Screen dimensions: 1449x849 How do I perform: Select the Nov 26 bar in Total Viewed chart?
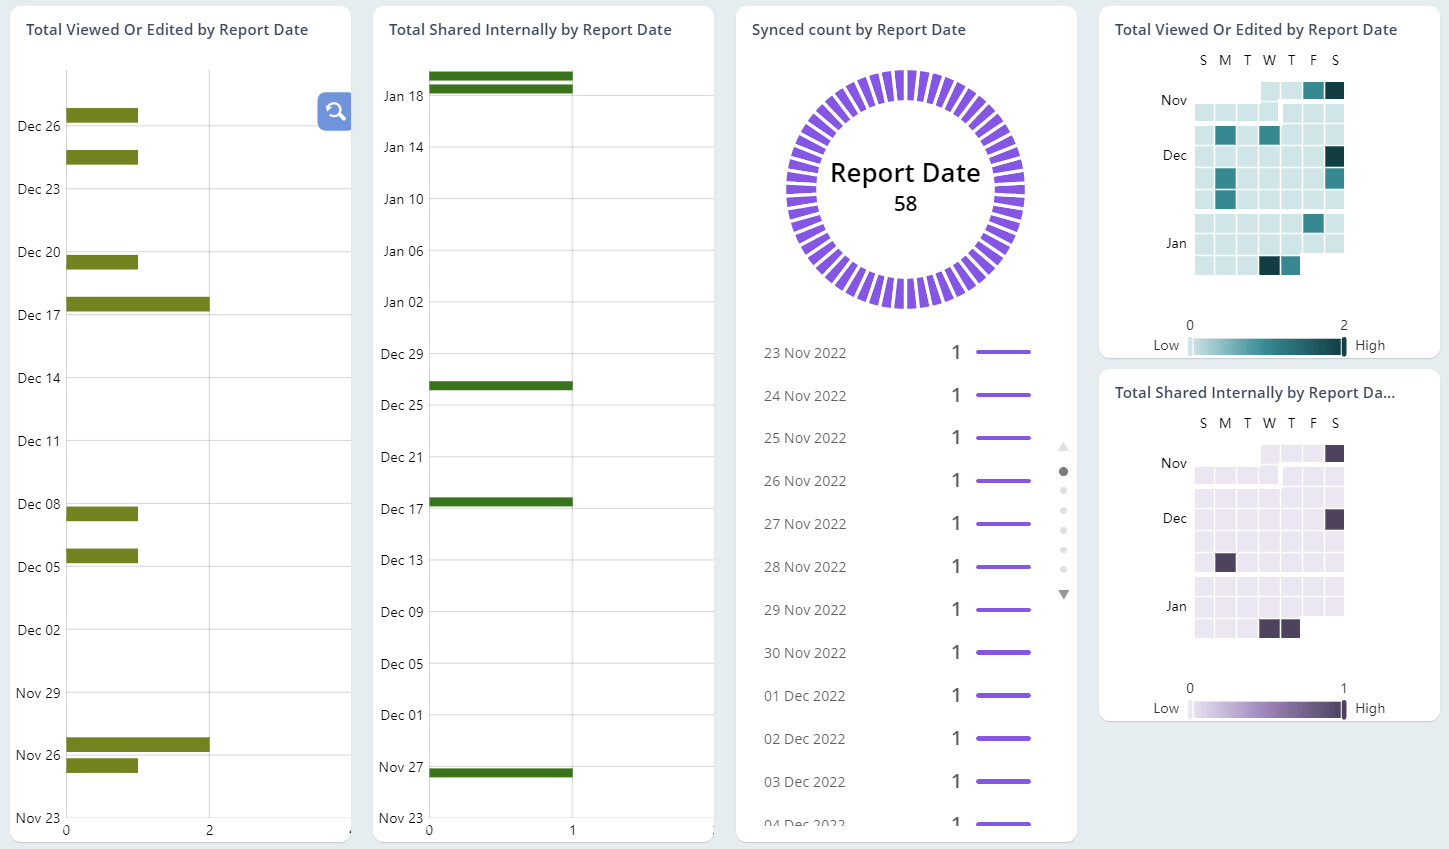click(135, 742)
